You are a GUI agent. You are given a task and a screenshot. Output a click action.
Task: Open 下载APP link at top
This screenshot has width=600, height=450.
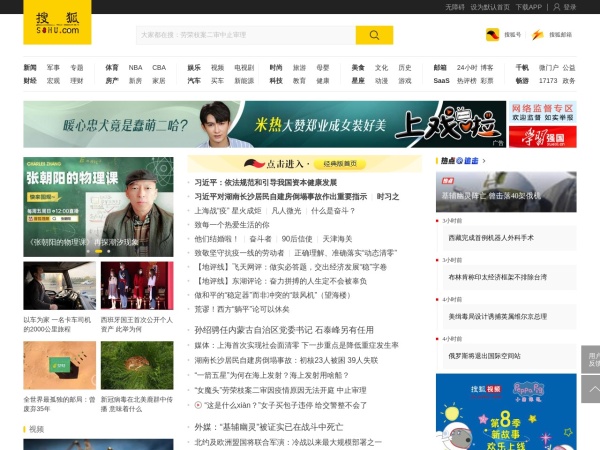pyautogui.click(x=529, y=6)
